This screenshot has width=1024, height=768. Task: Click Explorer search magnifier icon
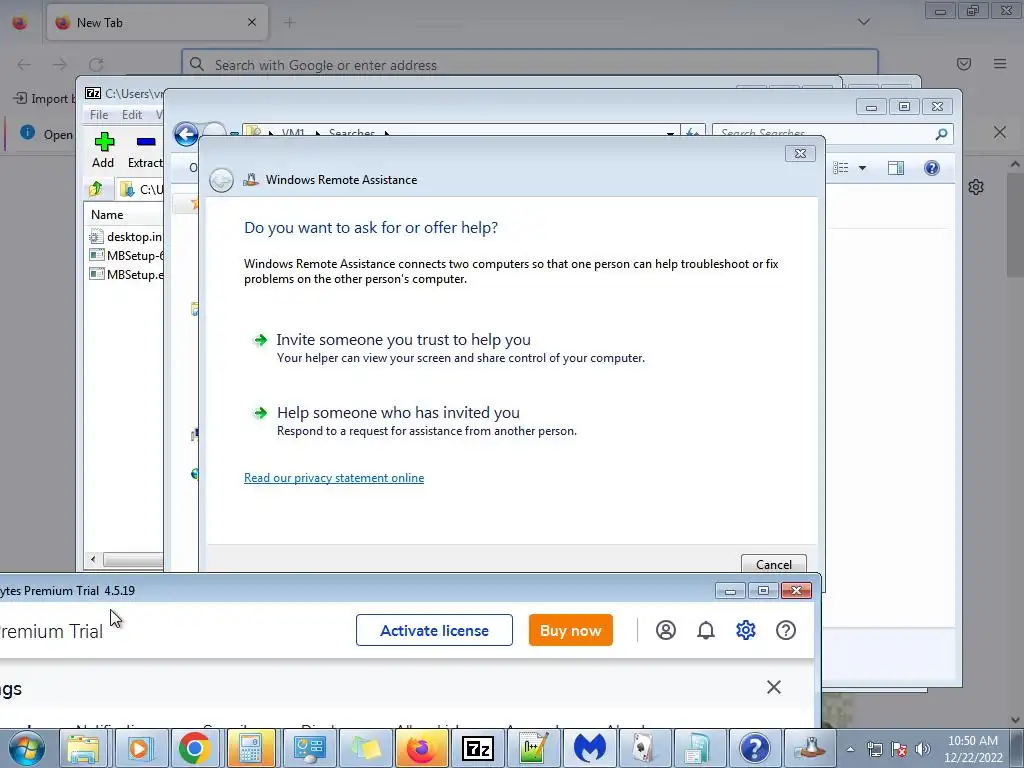tap(941, 134)
